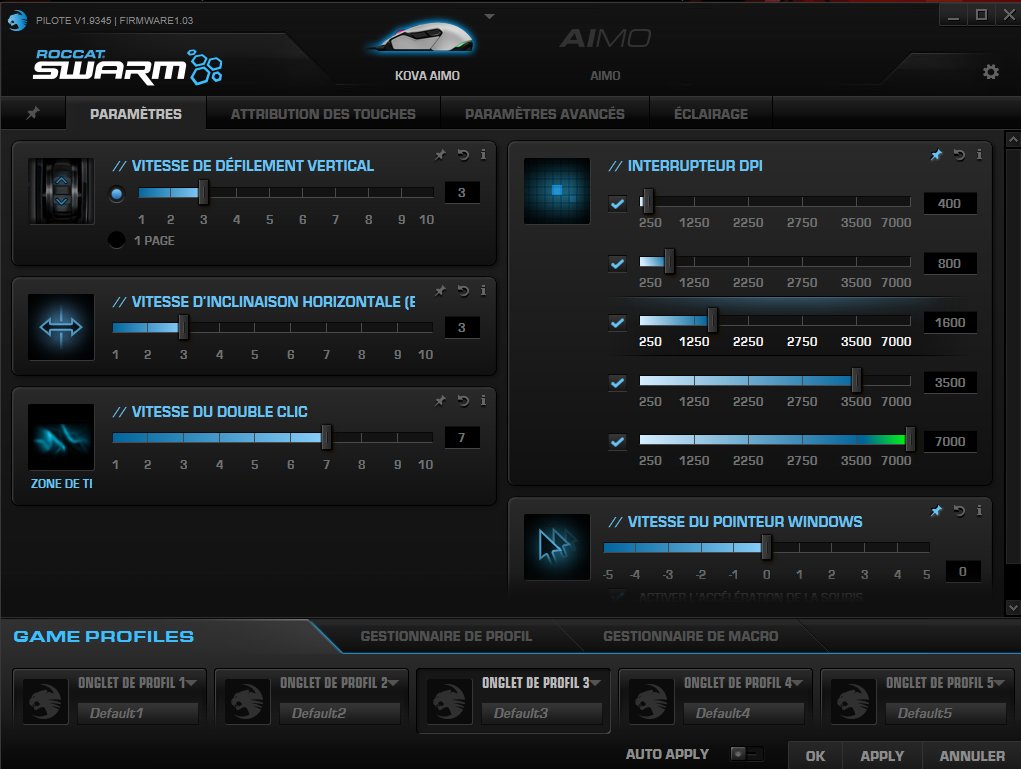Switch to the Attribution des touches tab
The width and height of the screenshot is (1021, 769).
coord(323,114)
